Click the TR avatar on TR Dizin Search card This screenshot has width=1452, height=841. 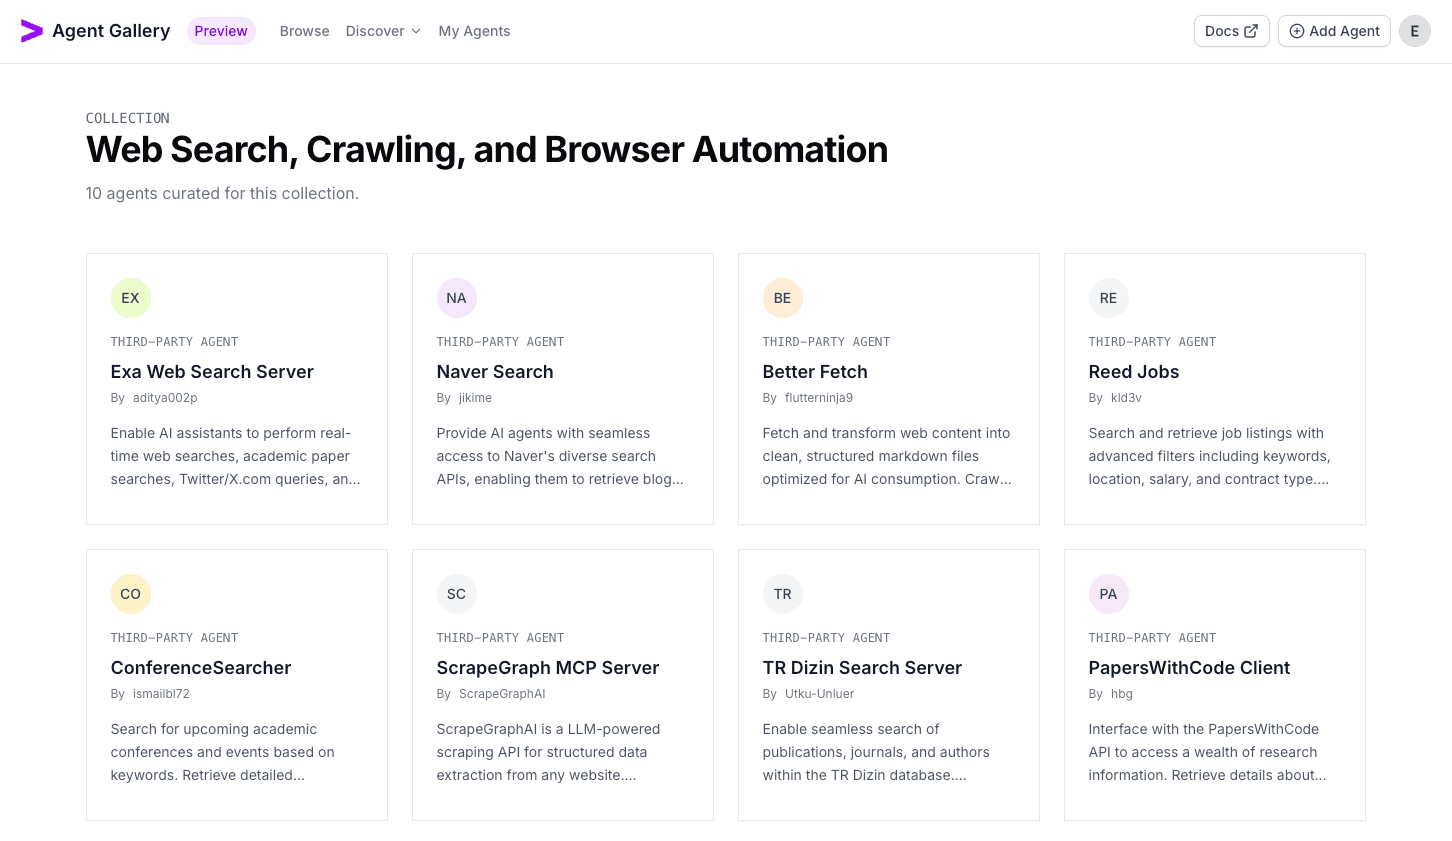[x=782, y=593]
